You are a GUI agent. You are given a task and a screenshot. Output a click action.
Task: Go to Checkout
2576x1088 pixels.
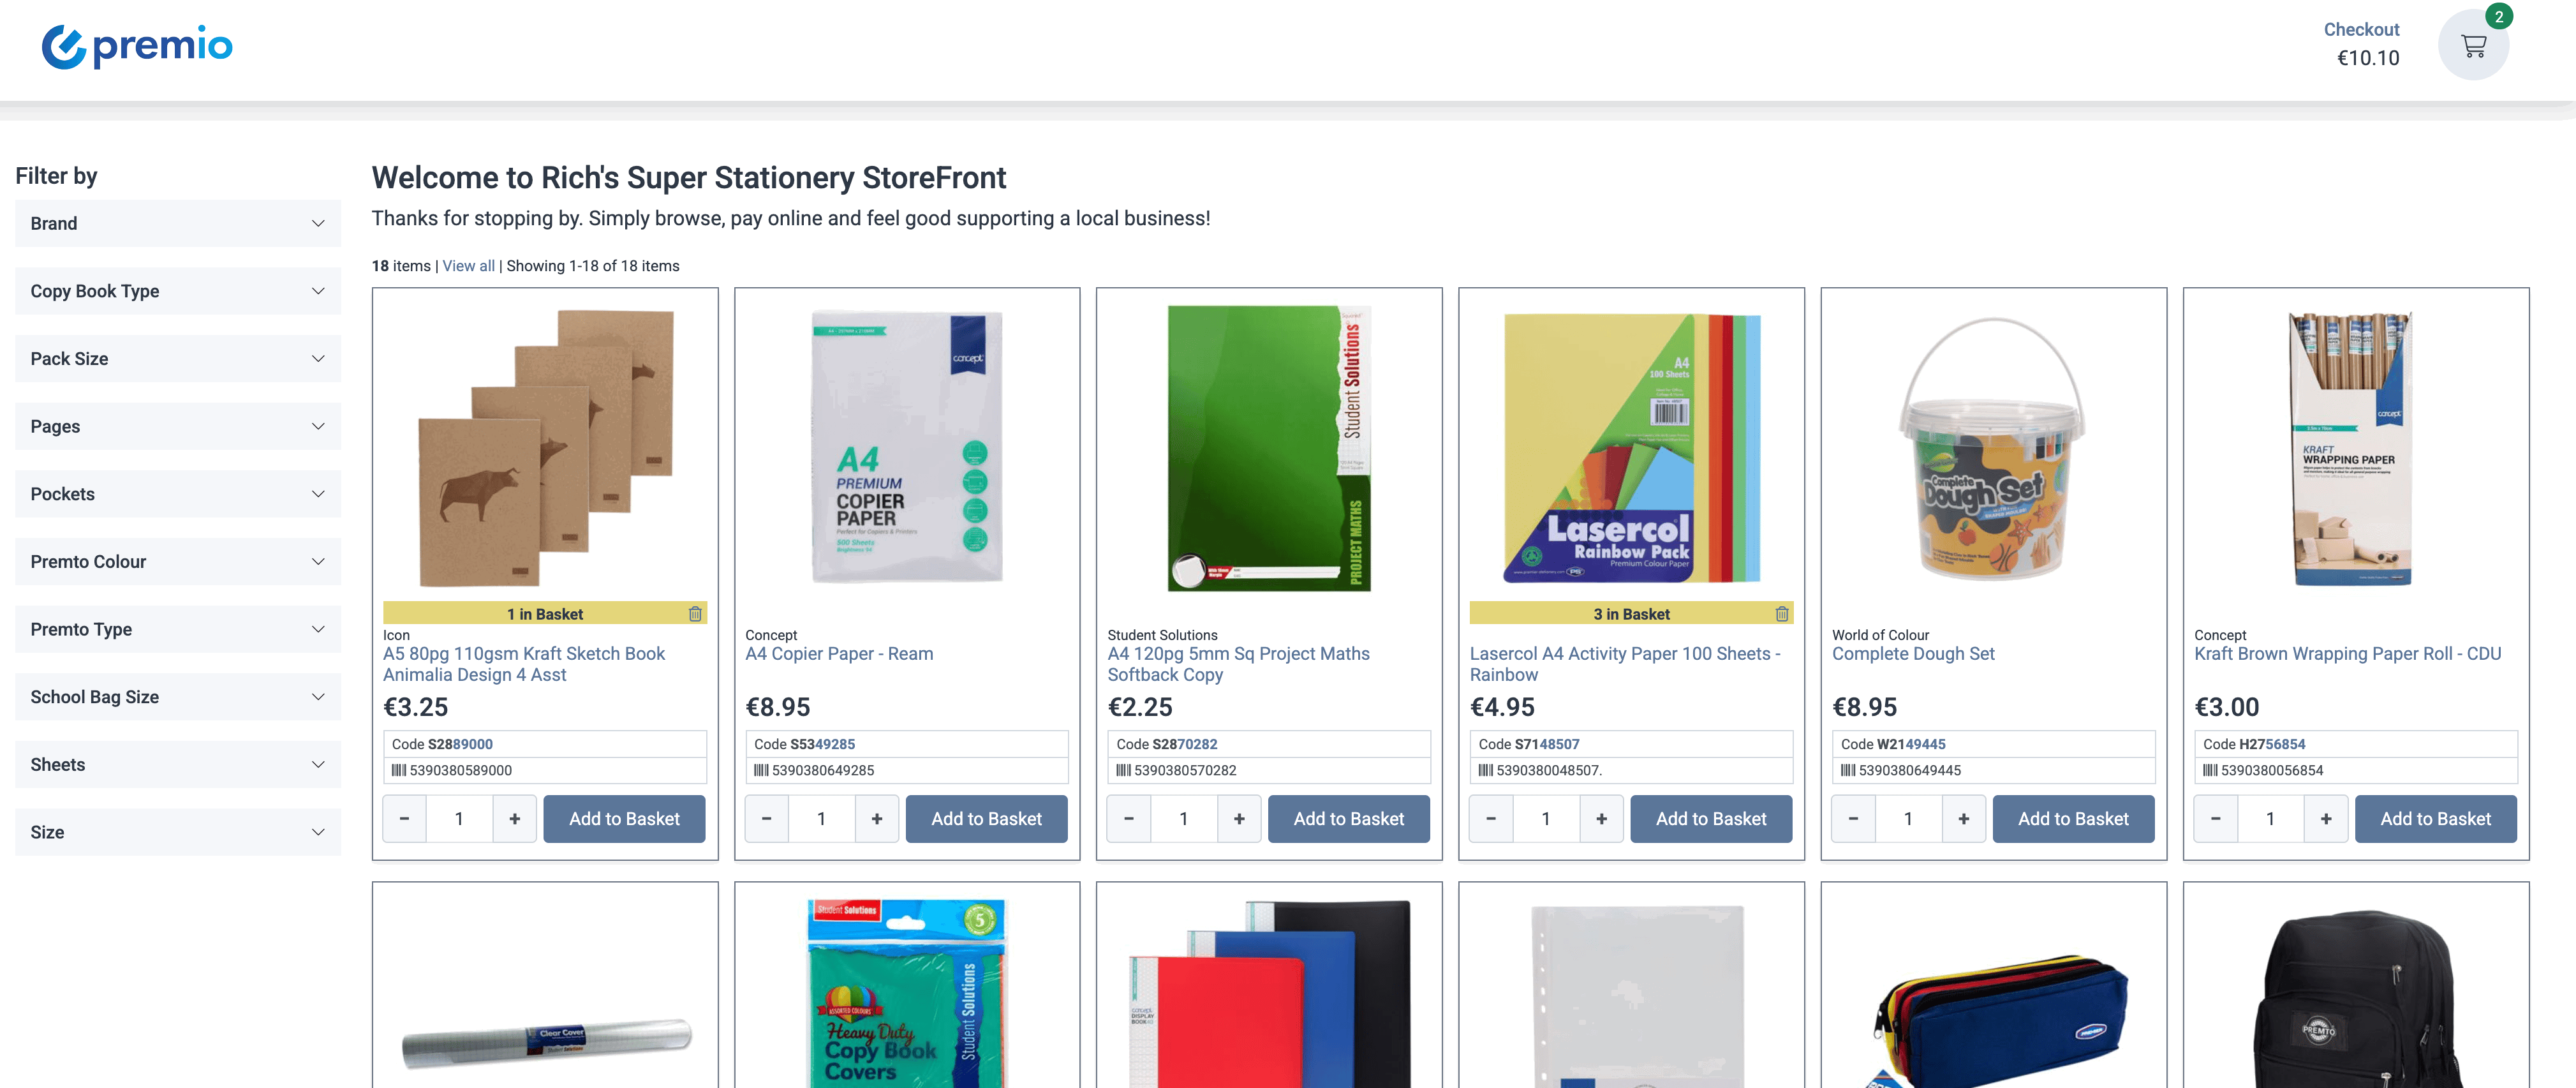[2360, 30]
